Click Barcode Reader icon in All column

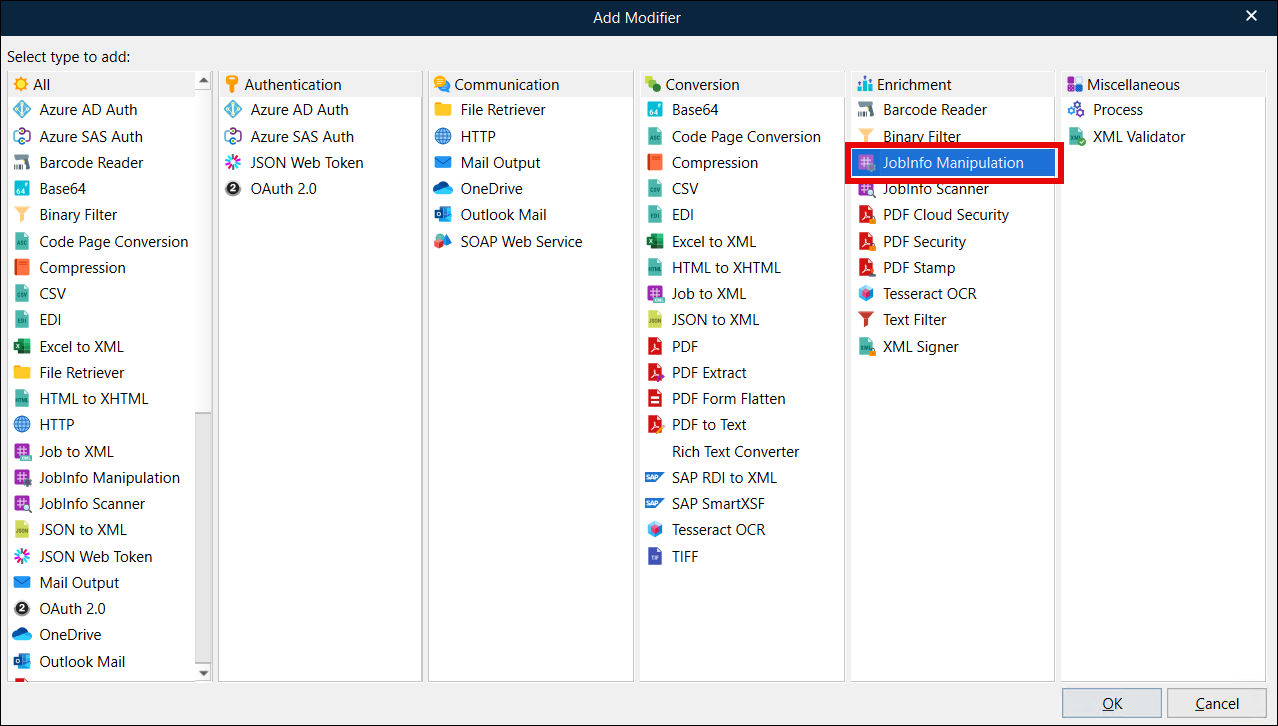[22, 162]
